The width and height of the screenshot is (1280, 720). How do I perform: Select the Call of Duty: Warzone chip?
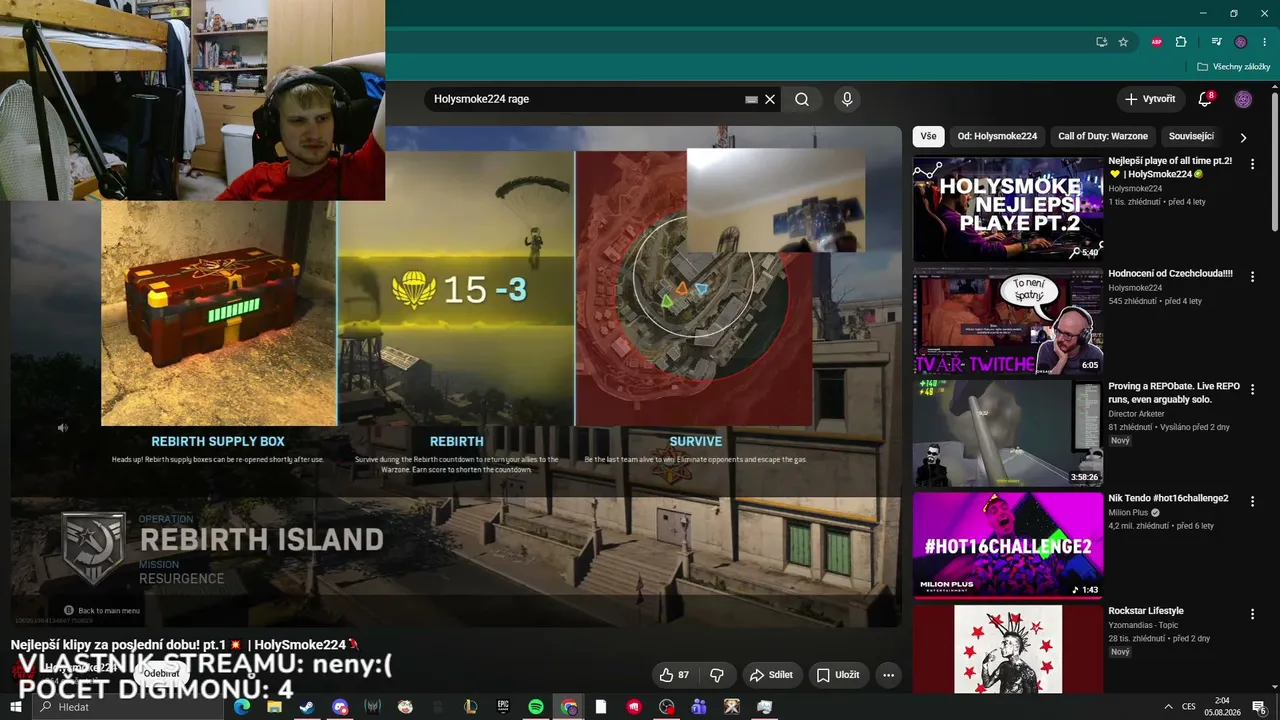pyautogui.click(x=1103, y=136)
